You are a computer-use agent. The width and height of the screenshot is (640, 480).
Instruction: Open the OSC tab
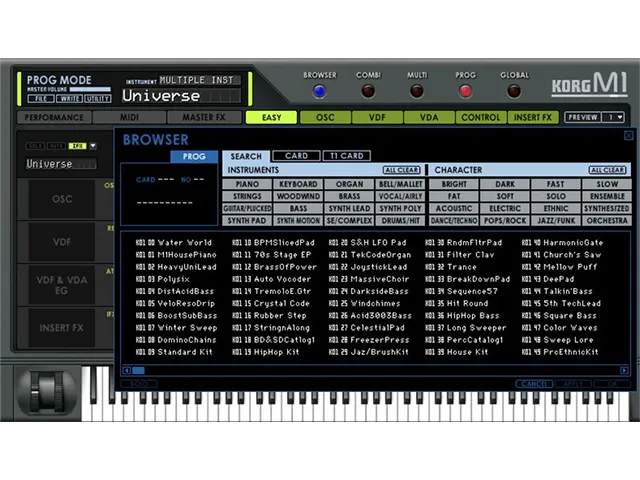[325, 118]
